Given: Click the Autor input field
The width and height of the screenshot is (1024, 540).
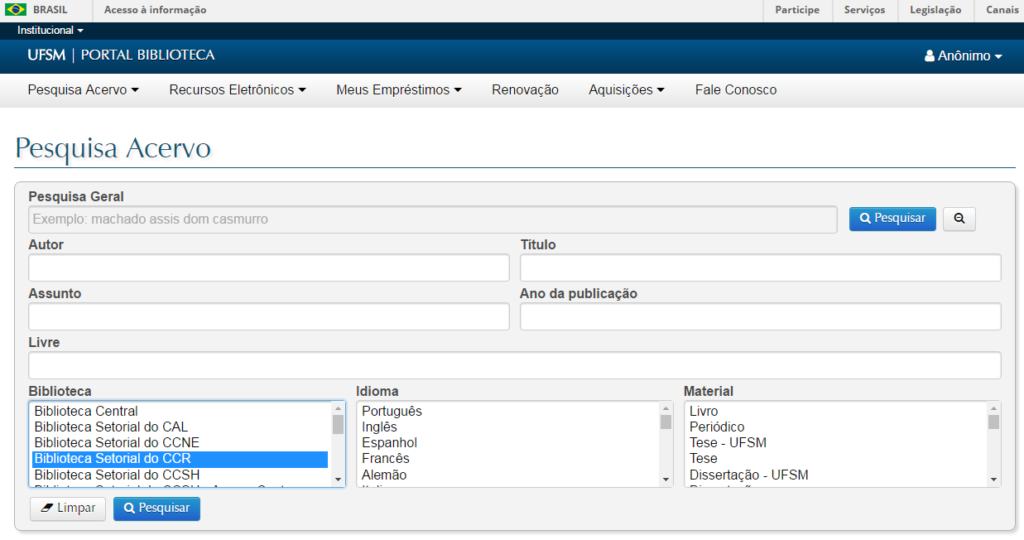Looking at the screenshot, I should 268,268.
